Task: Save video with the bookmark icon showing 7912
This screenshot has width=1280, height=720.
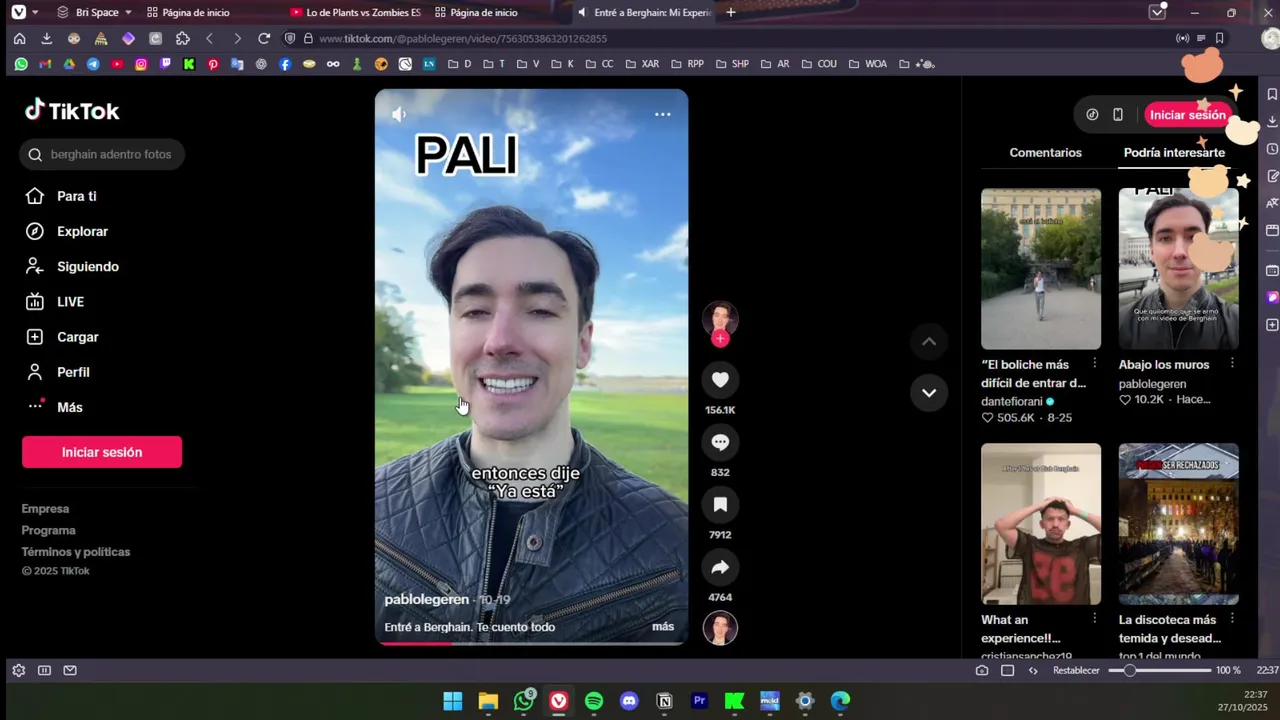Action: click(720, 504)
